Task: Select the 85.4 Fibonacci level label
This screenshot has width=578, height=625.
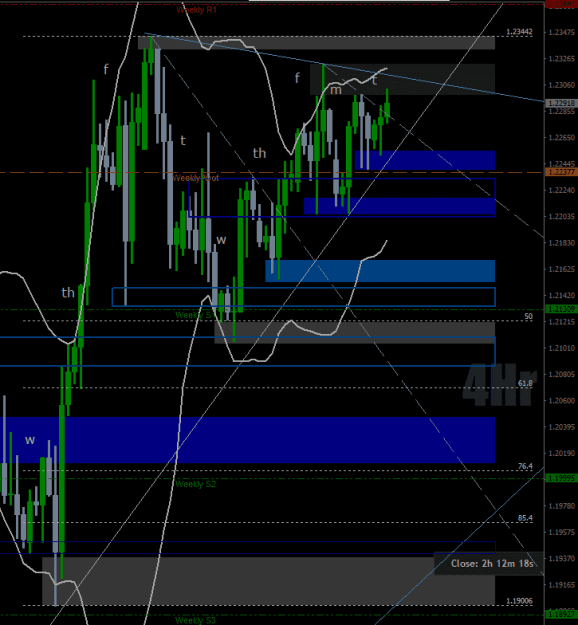Action: pos(525,518)
